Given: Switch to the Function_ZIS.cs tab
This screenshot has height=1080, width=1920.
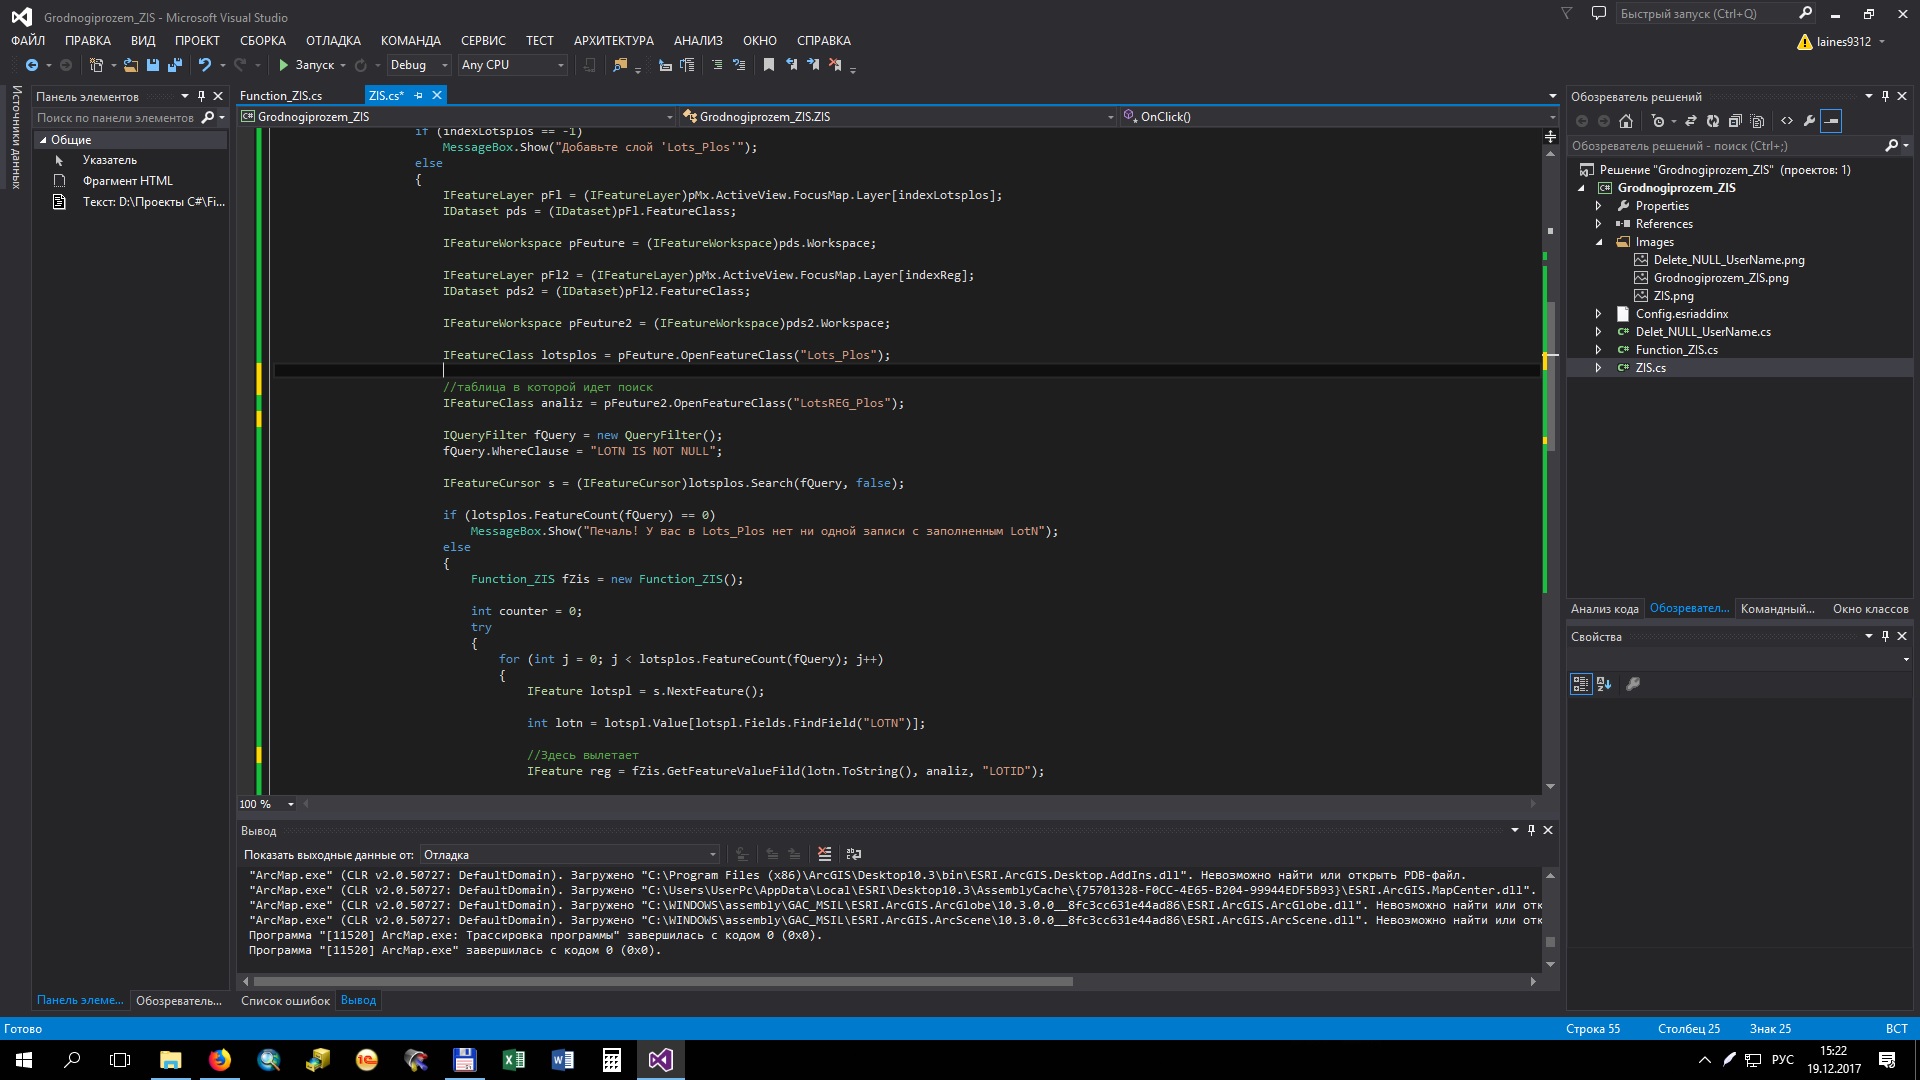Looking at the screenshot, I should click(x=281, y=96).
